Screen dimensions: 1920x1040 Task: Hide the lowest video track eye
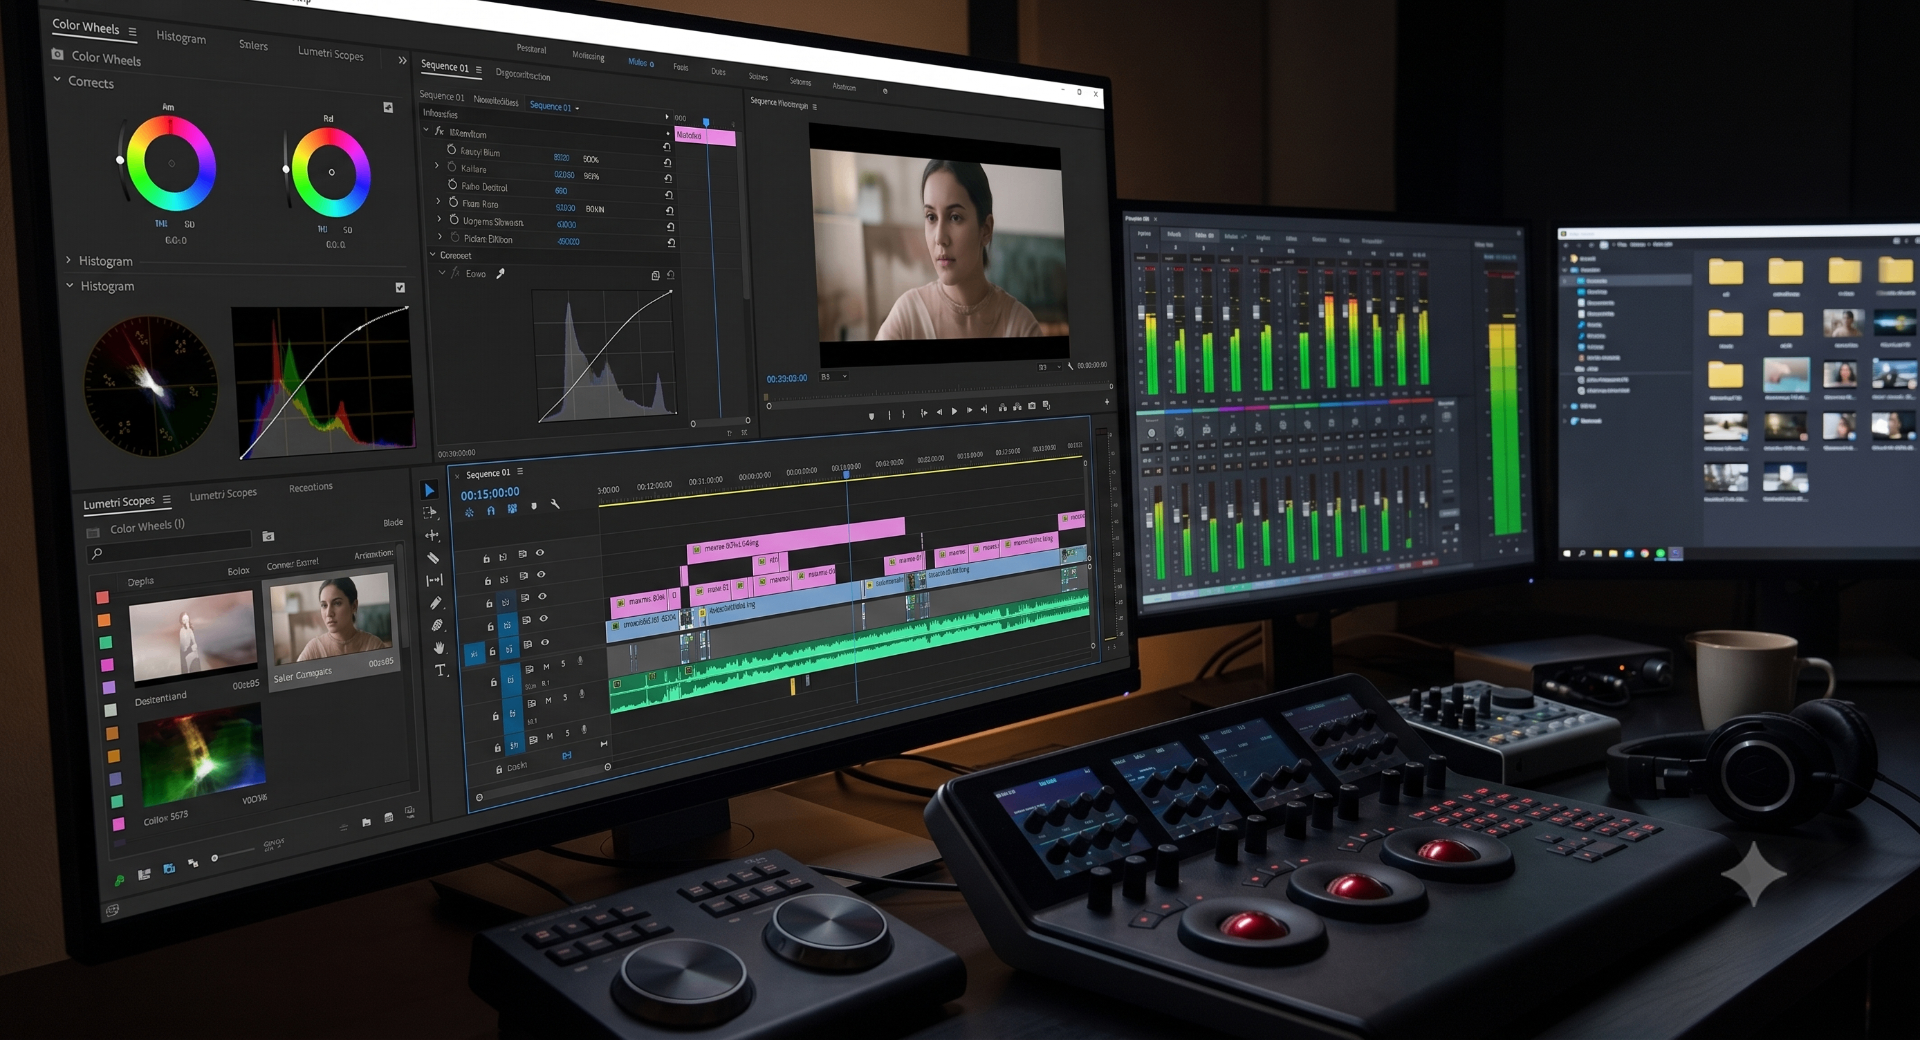coord(545,643)
